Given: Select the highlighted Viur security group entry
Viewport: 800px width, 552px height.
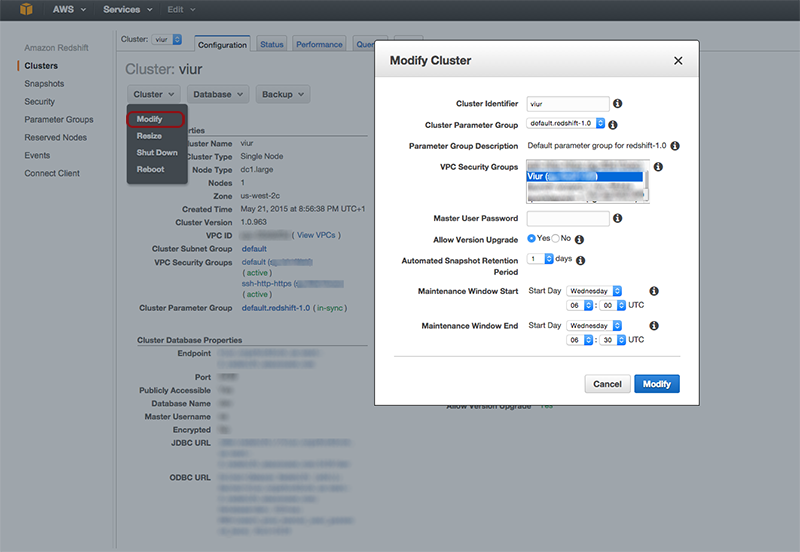Looking at the screenshot, I should coord(585,177).
